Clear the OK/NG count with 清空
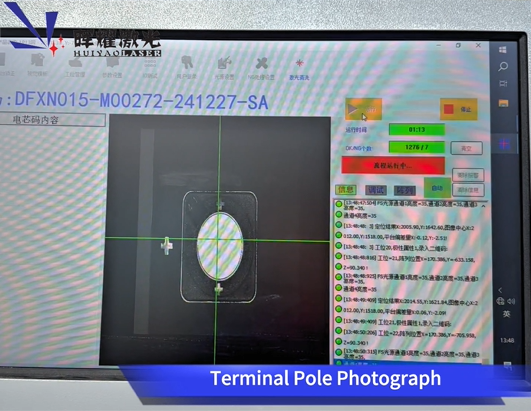 click(466, 148)
